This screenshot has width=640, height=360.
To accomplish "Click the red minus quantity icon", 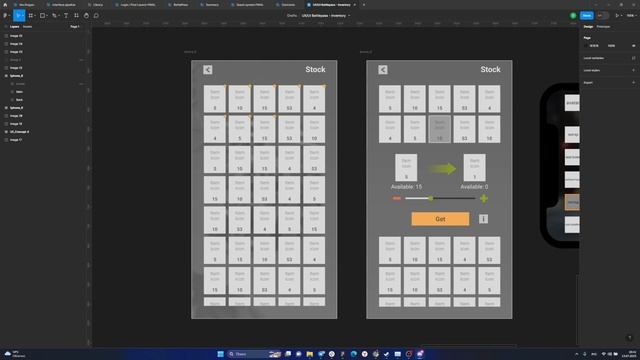I will (x=396, y=198).
